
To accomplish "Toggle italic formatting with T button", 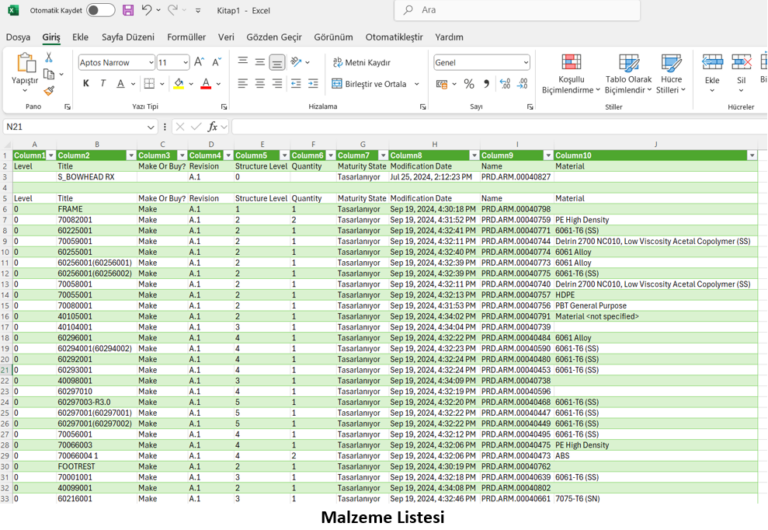I will click(x=103, y=84).
